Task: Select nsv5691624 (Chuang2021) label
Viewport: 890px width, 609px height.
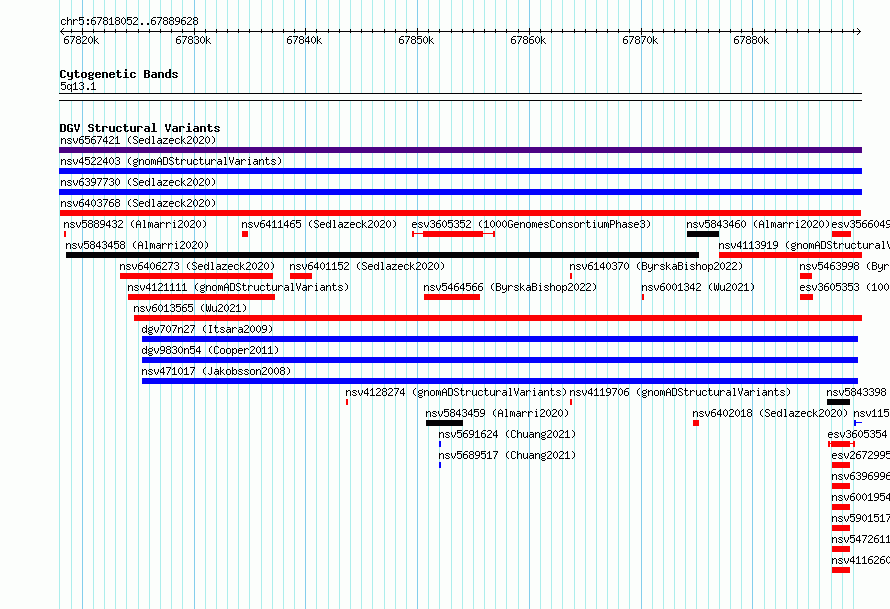Action: pos(507,434)
